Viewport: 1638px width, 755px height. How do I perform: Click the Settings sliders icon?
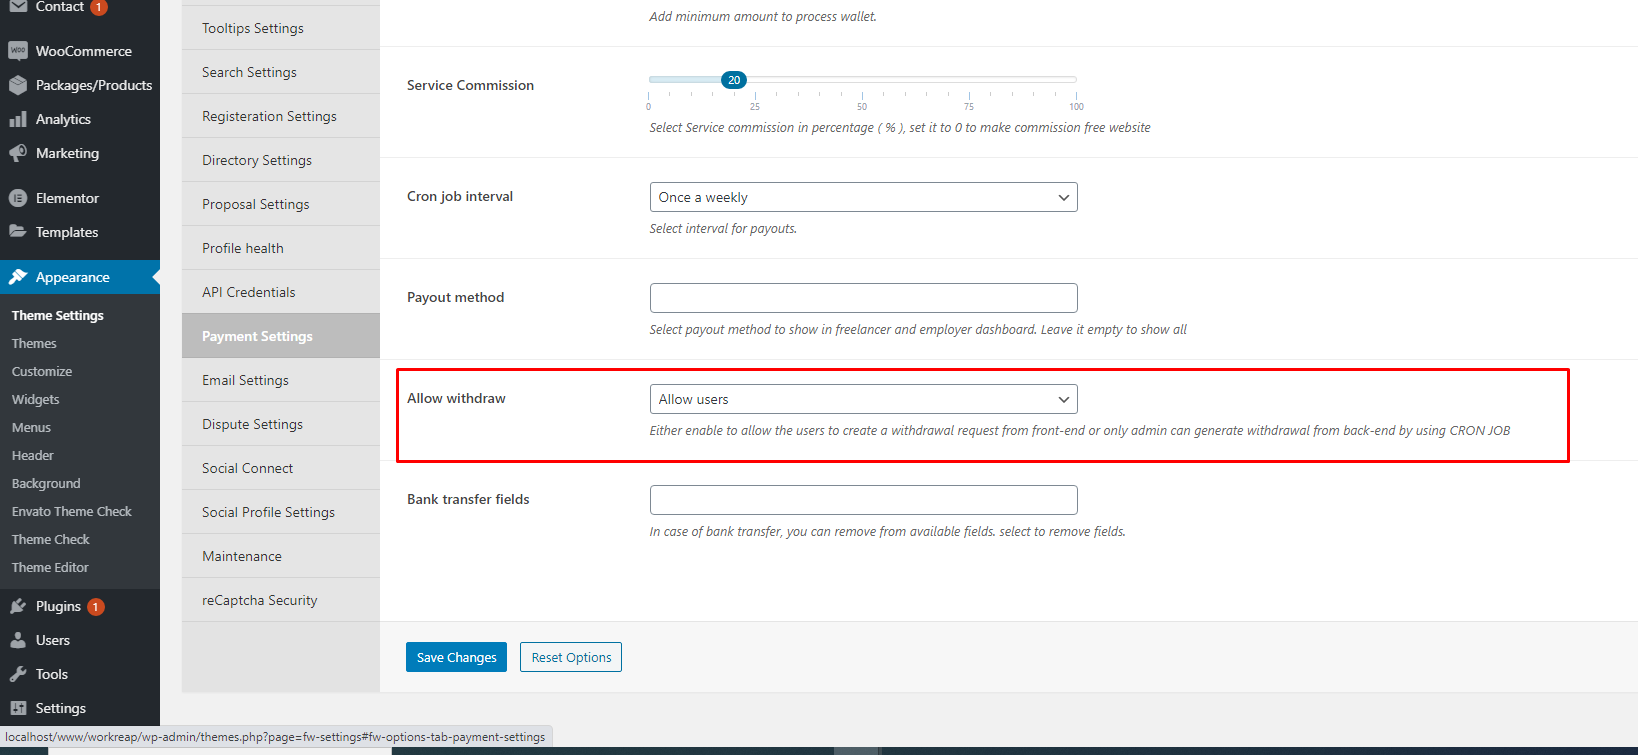tap(18, 708)
